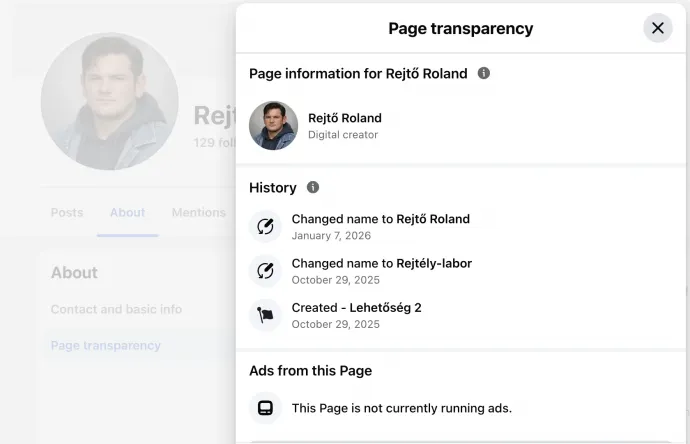The height and width of the screenshot is (444, 690).
Task: Select Page transparency in About sidebar
Action: 105,345
